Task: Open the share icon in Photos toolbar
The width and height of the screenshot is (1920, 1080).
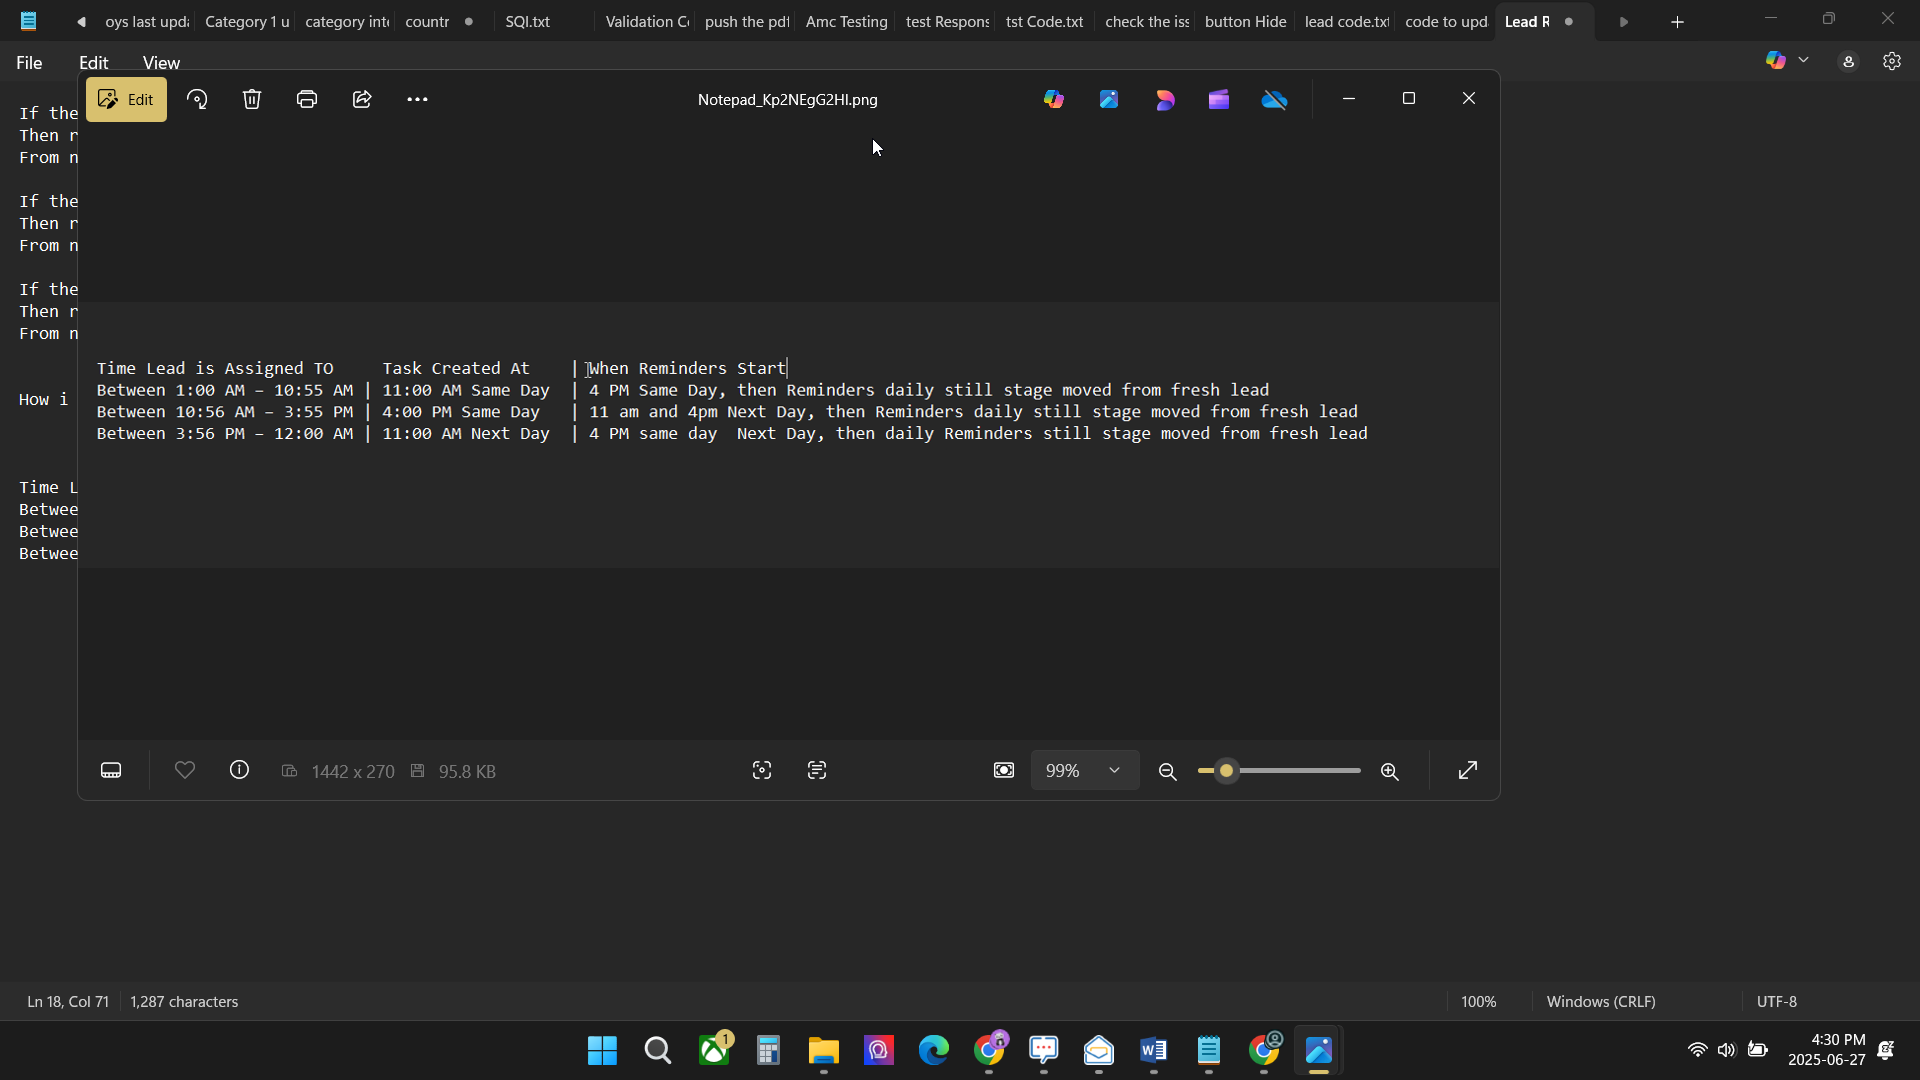Action: pos(362,99)
